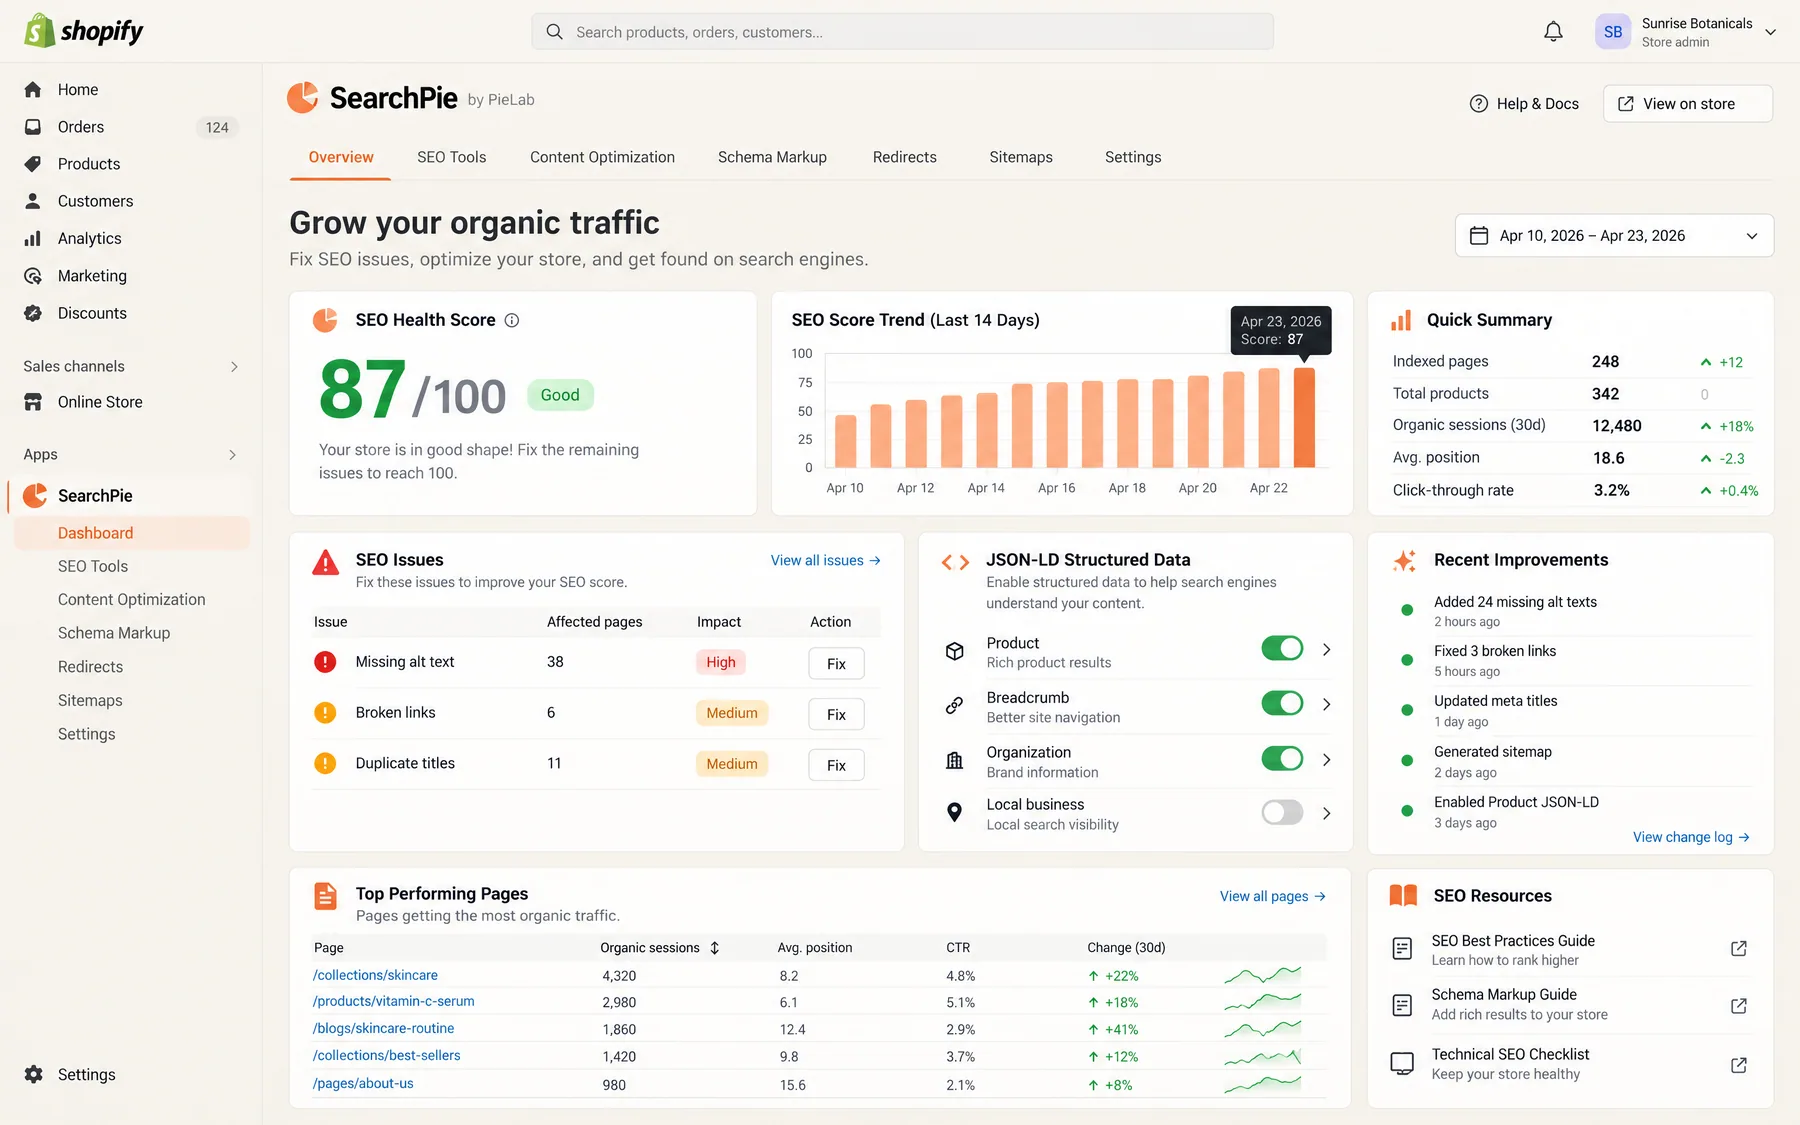Click the Home icon in sidebar
This screenshot has height=1125, width=1800.
pyautogui.click(x=33, y=90)
